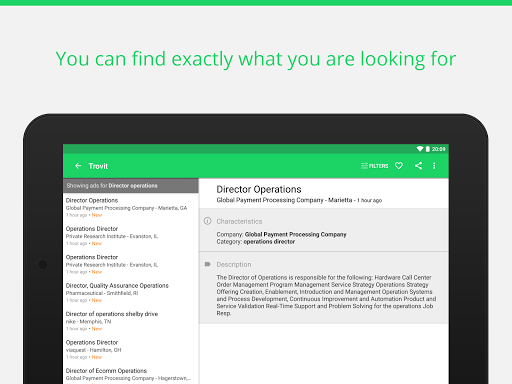Click the job description text block

click(326, 295)
